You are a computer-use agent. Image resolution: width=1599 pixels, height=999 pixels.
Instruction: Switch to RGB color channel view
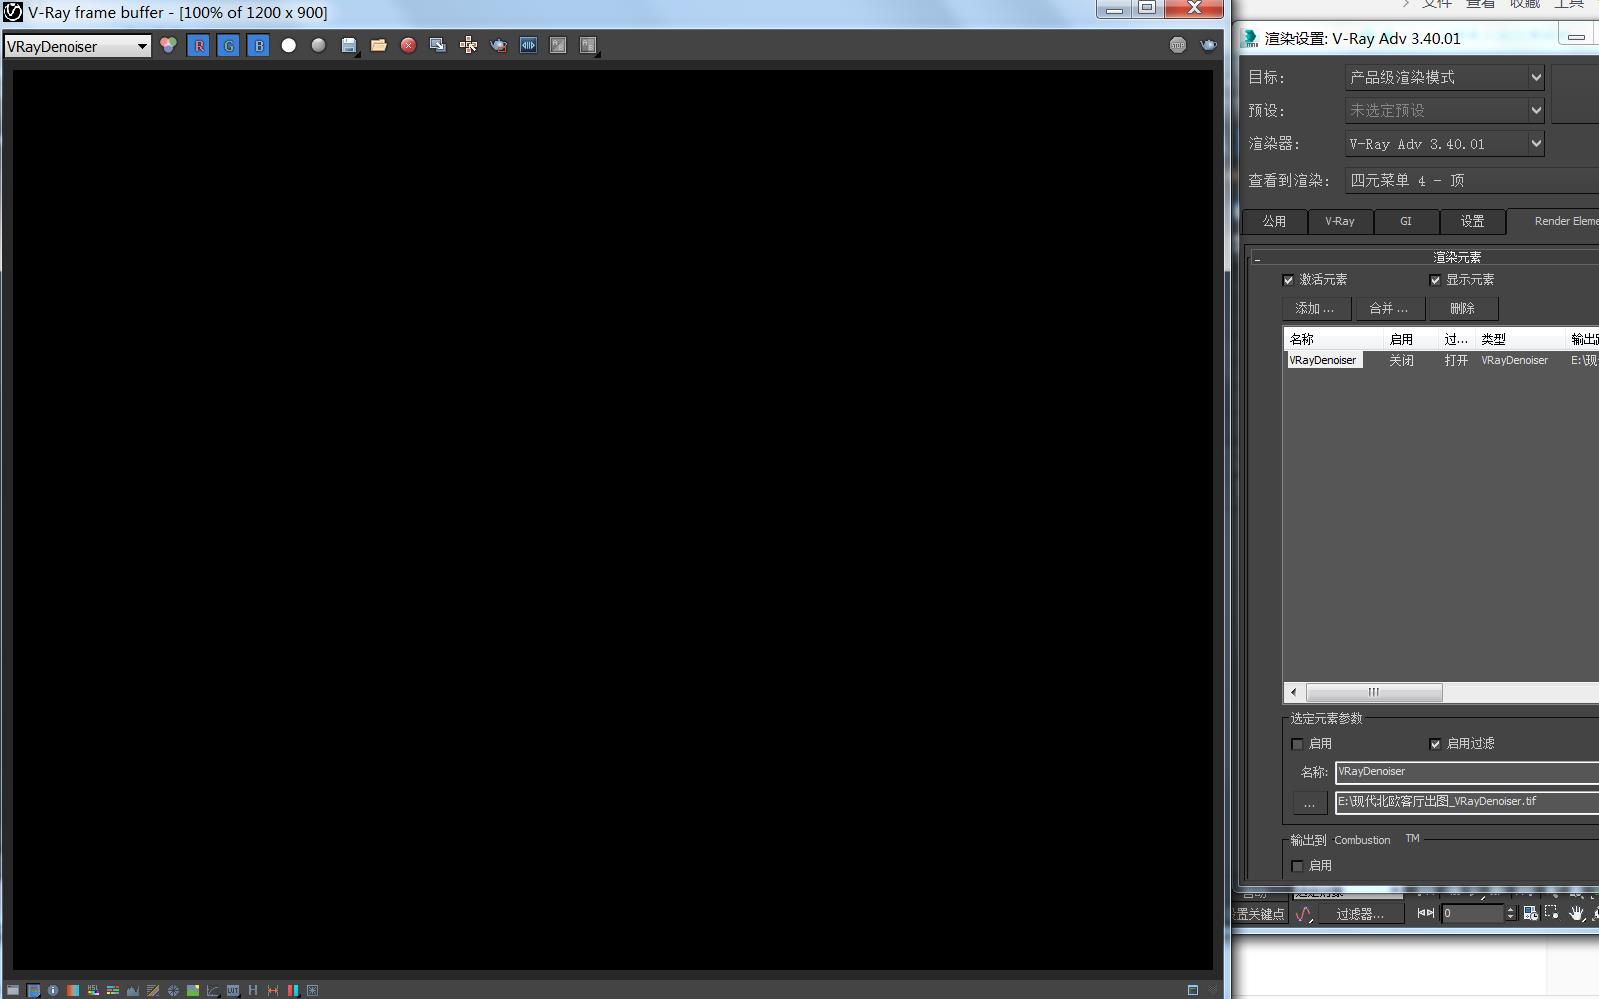pos(168,45)
